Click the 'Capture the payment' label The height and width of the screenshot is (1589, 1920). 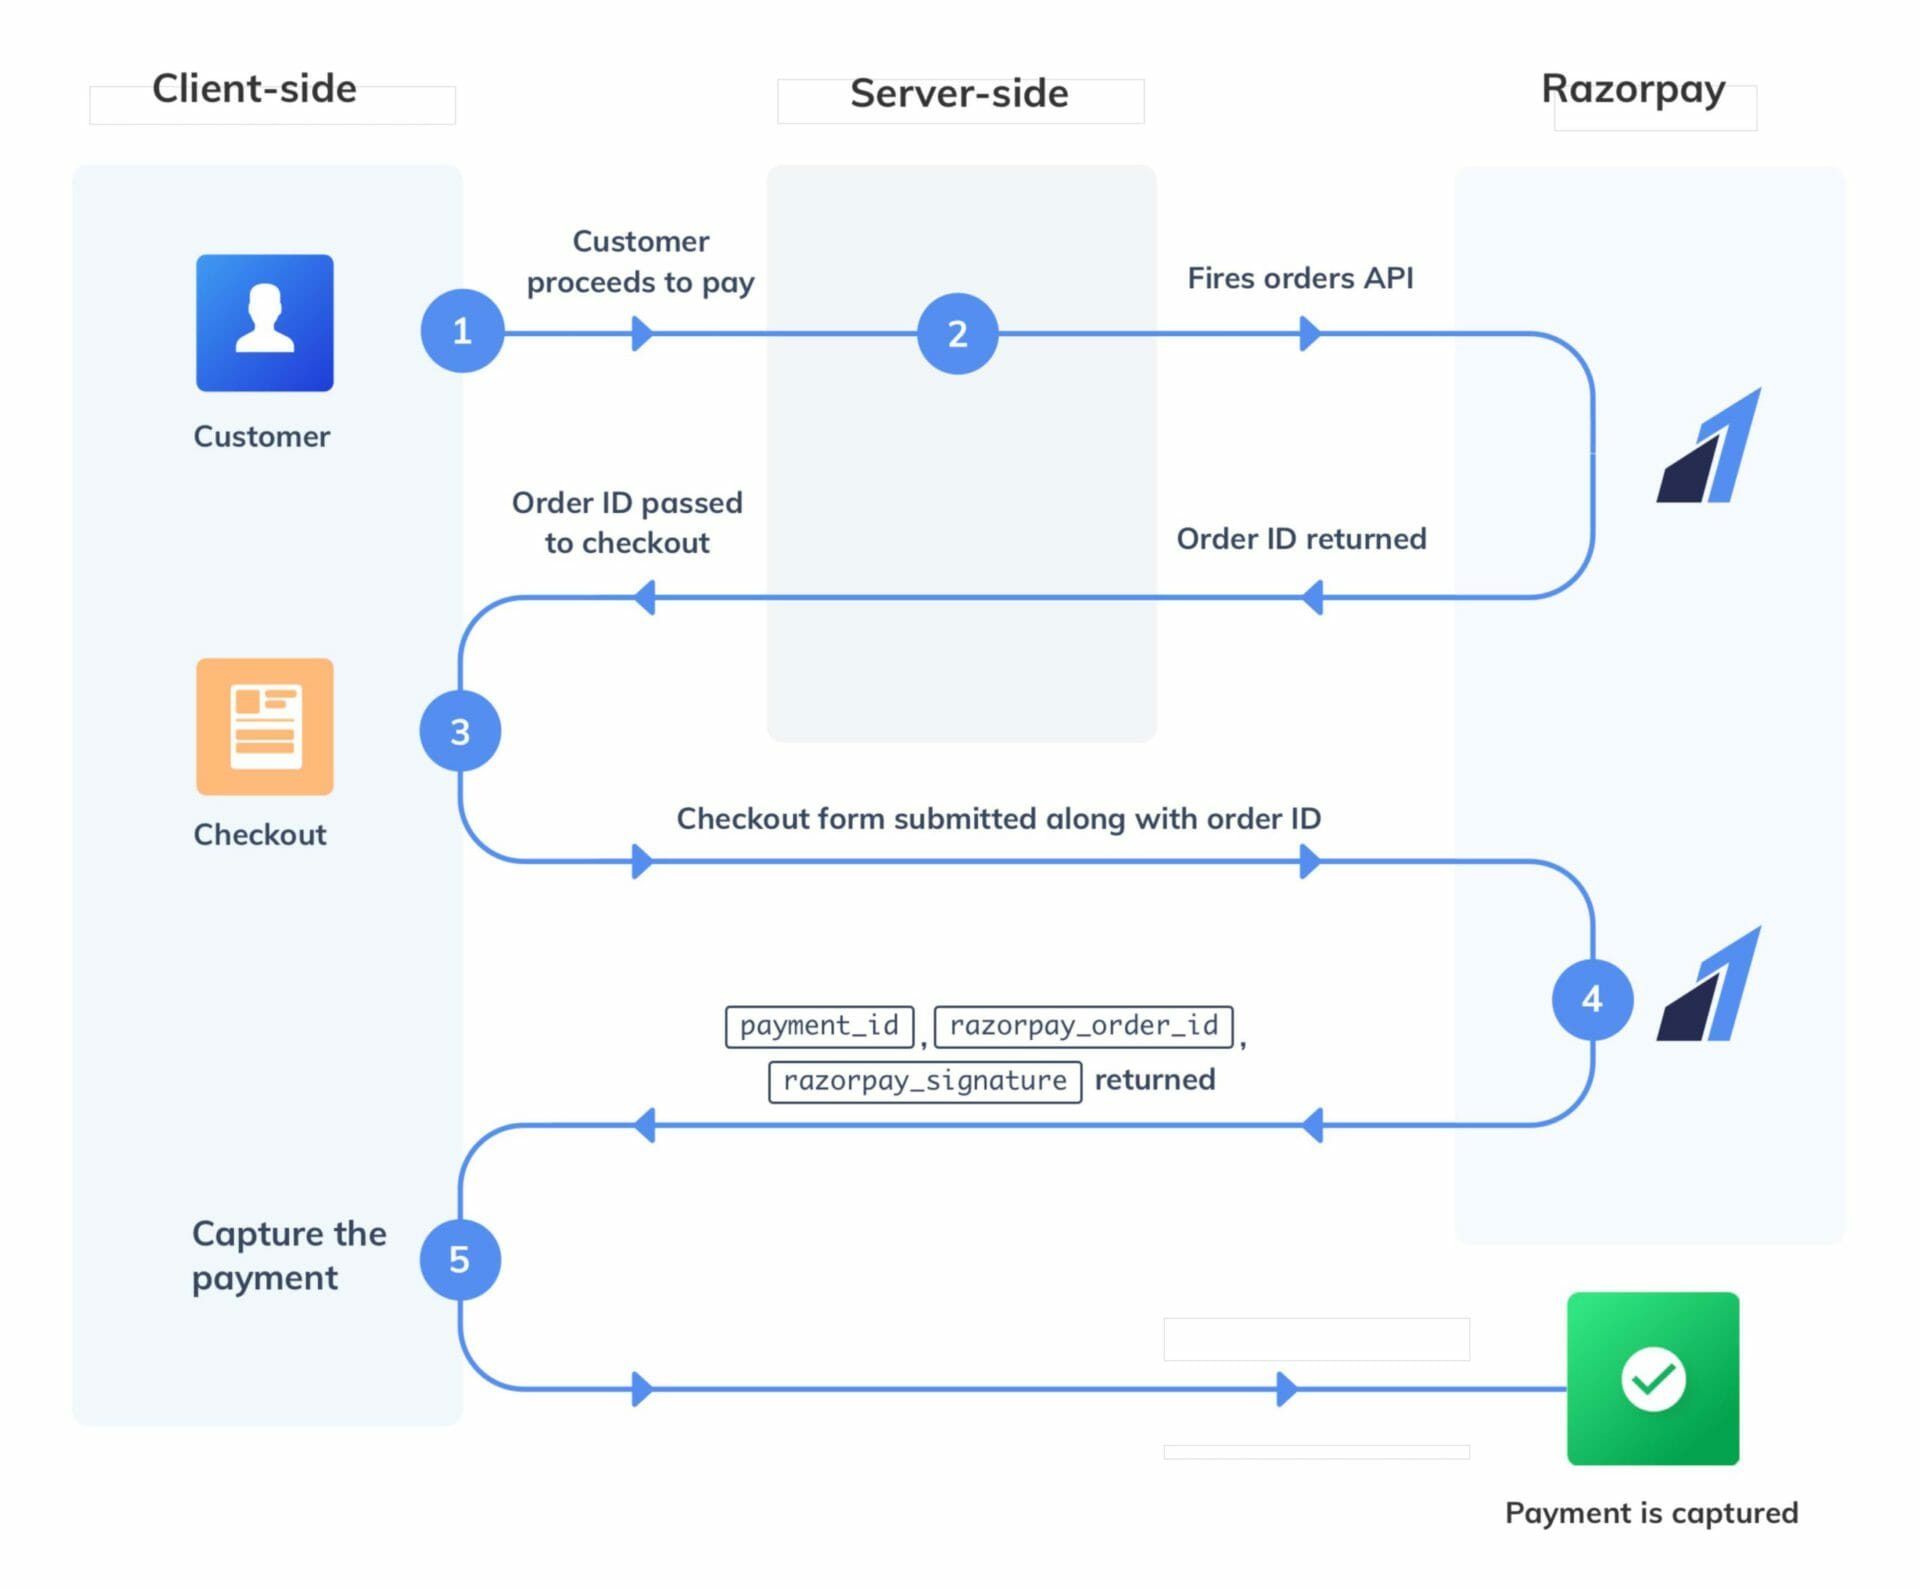tap(289, 1255)
